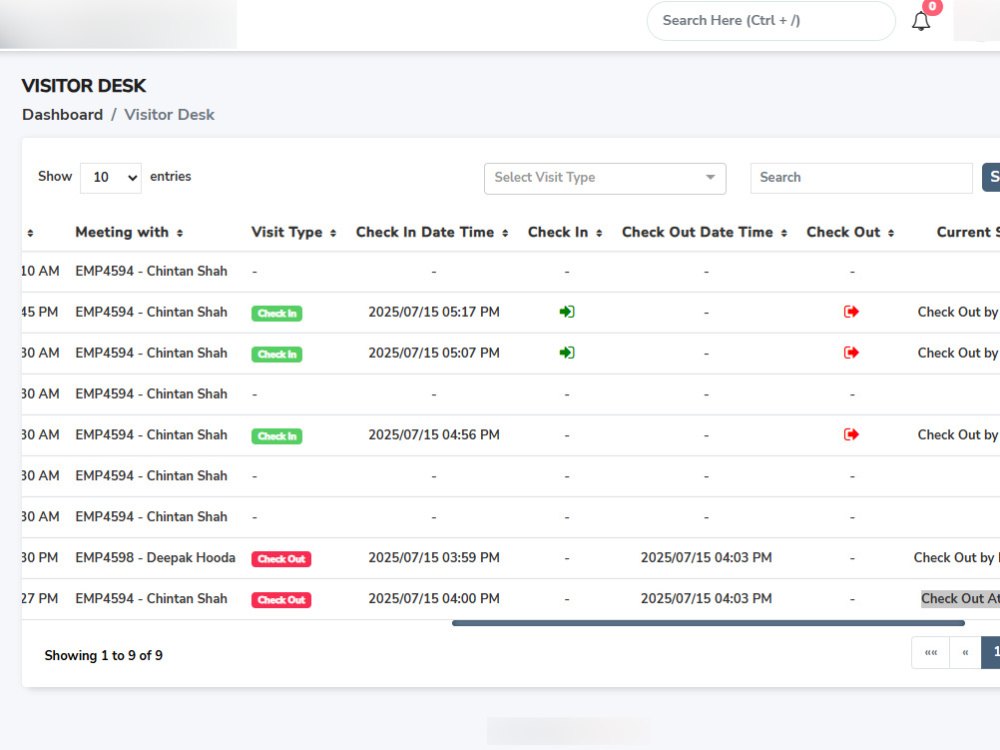Screen dimensions: 1000x750
Task: Click VISITOR DESK page heading
Action: (x=84, y=85)
